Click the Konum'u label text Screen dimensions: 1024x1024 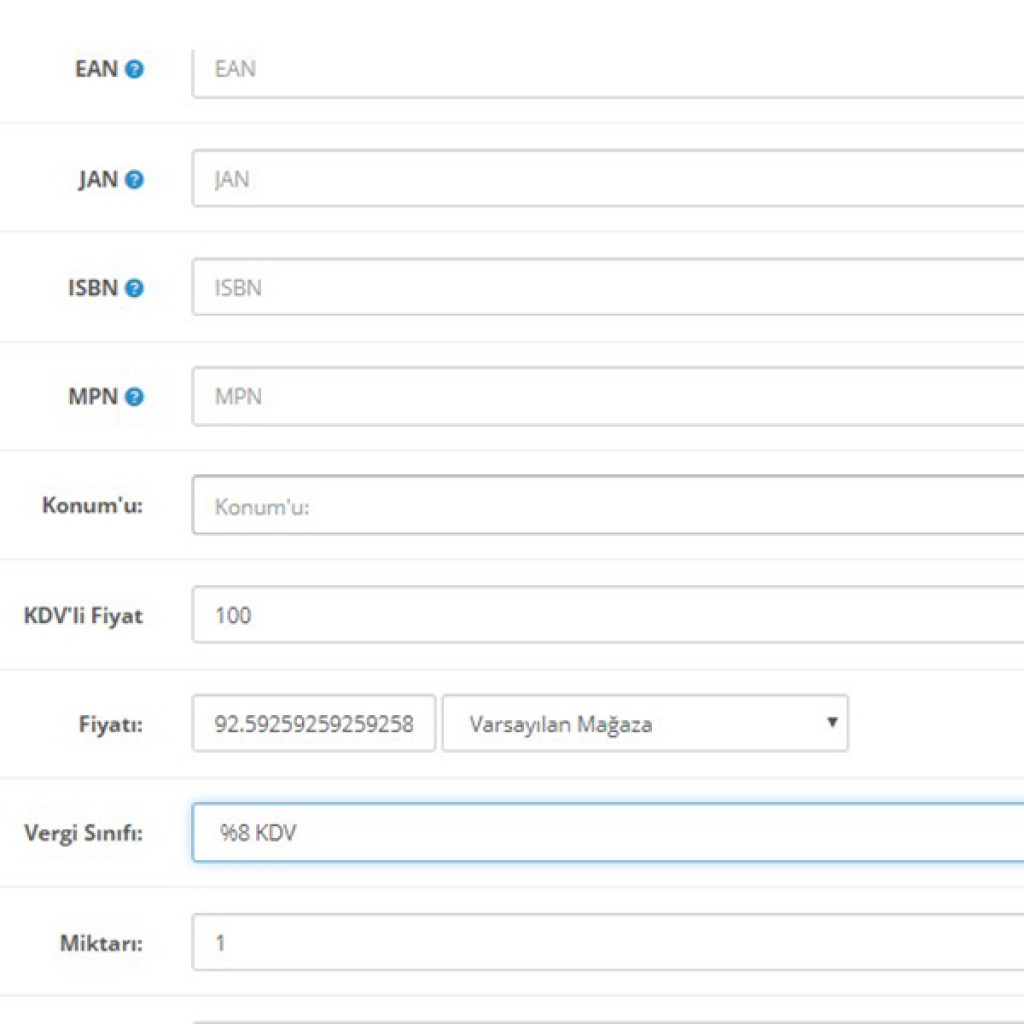click(x=92, y=506)
